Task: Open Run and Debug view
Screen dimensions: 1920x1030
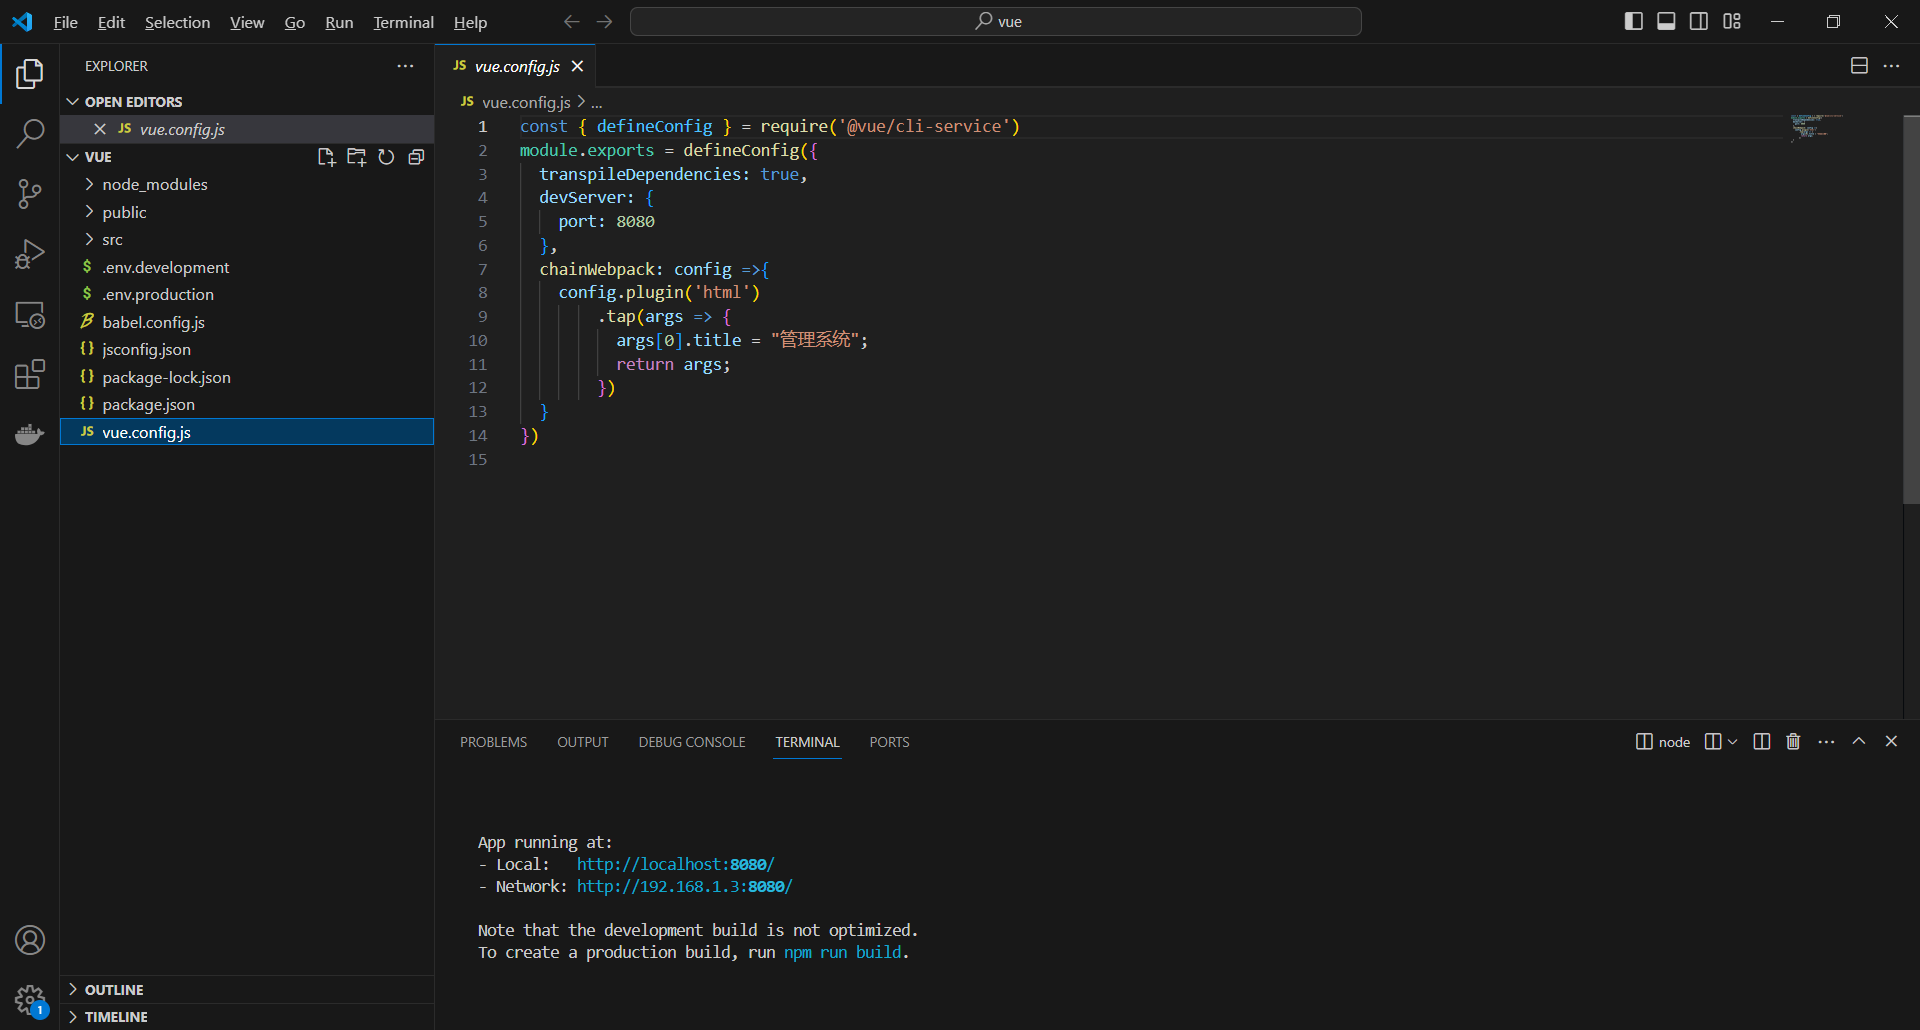Action: (x=30, y=254)
